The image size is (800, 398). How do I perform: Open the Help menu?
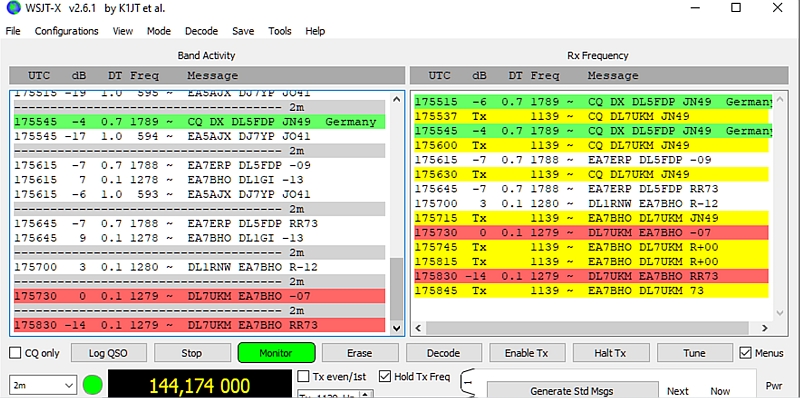click(x=315, y=31)
